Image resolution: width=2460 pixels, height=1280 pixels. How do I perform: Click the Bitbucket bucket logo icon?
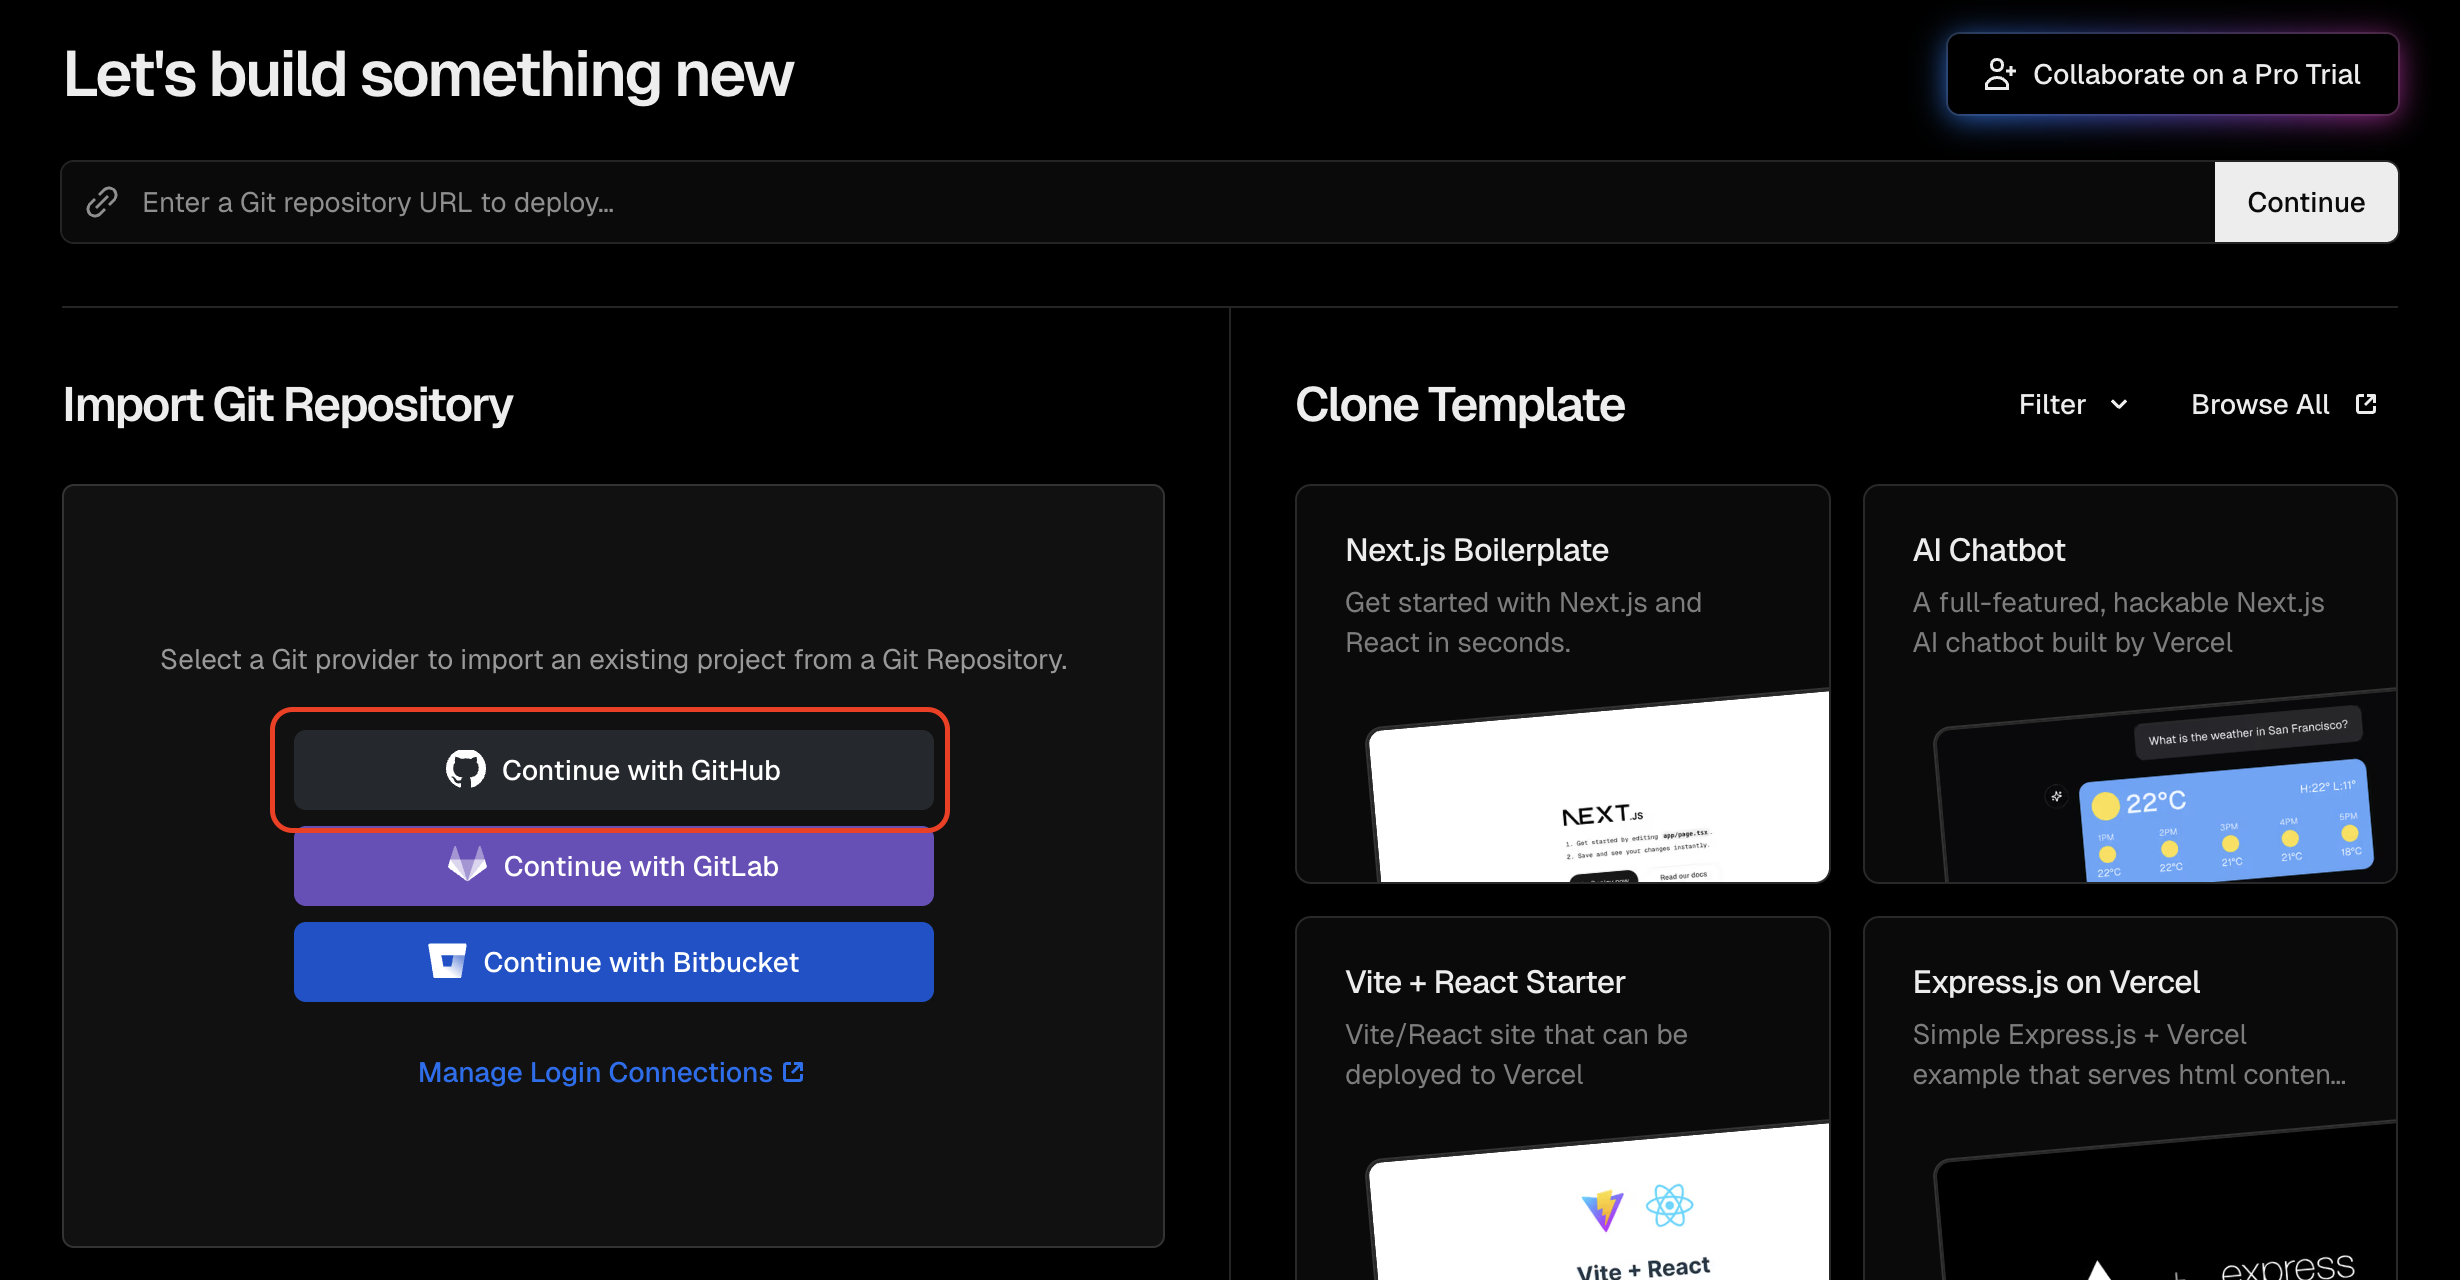click(x=447, y=961)
